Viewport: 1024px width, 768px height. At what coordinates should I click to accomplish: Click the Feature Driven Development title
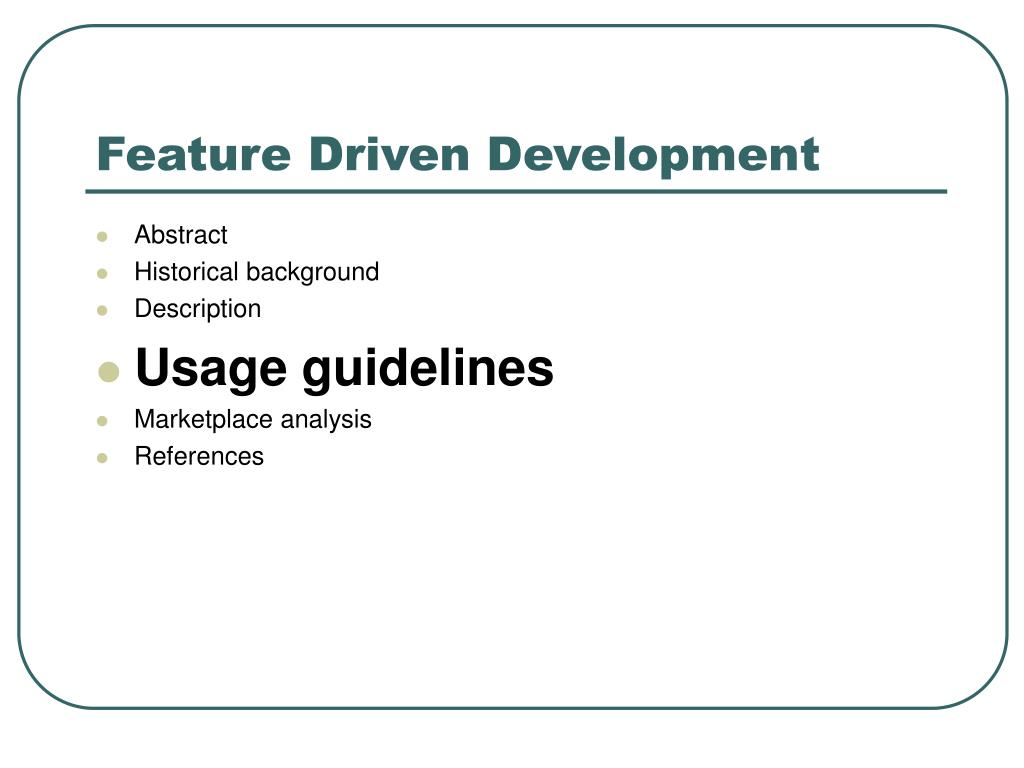(458, 155)
